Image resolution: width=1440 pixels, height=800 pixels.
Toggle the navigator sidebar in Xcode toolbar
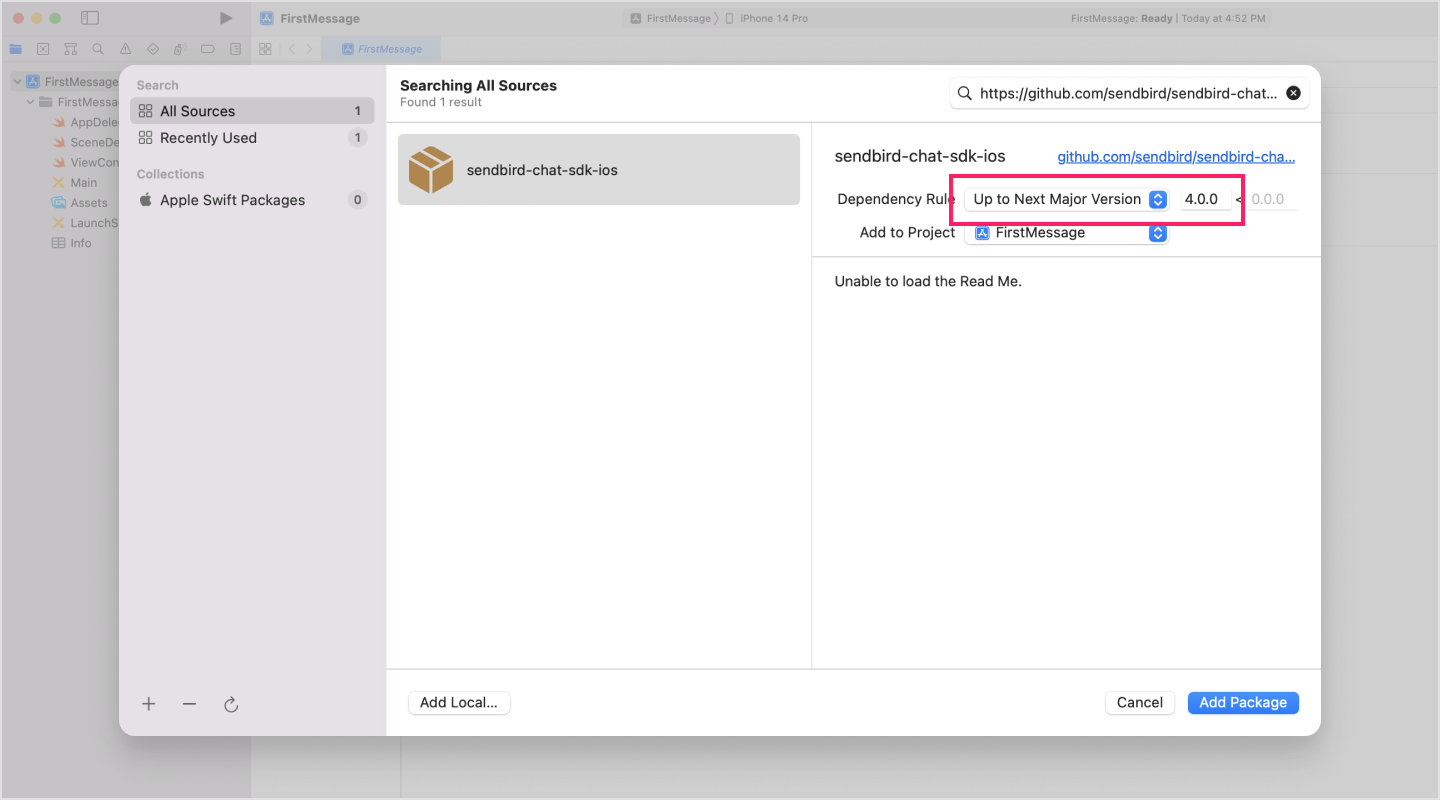click(90, 18)
